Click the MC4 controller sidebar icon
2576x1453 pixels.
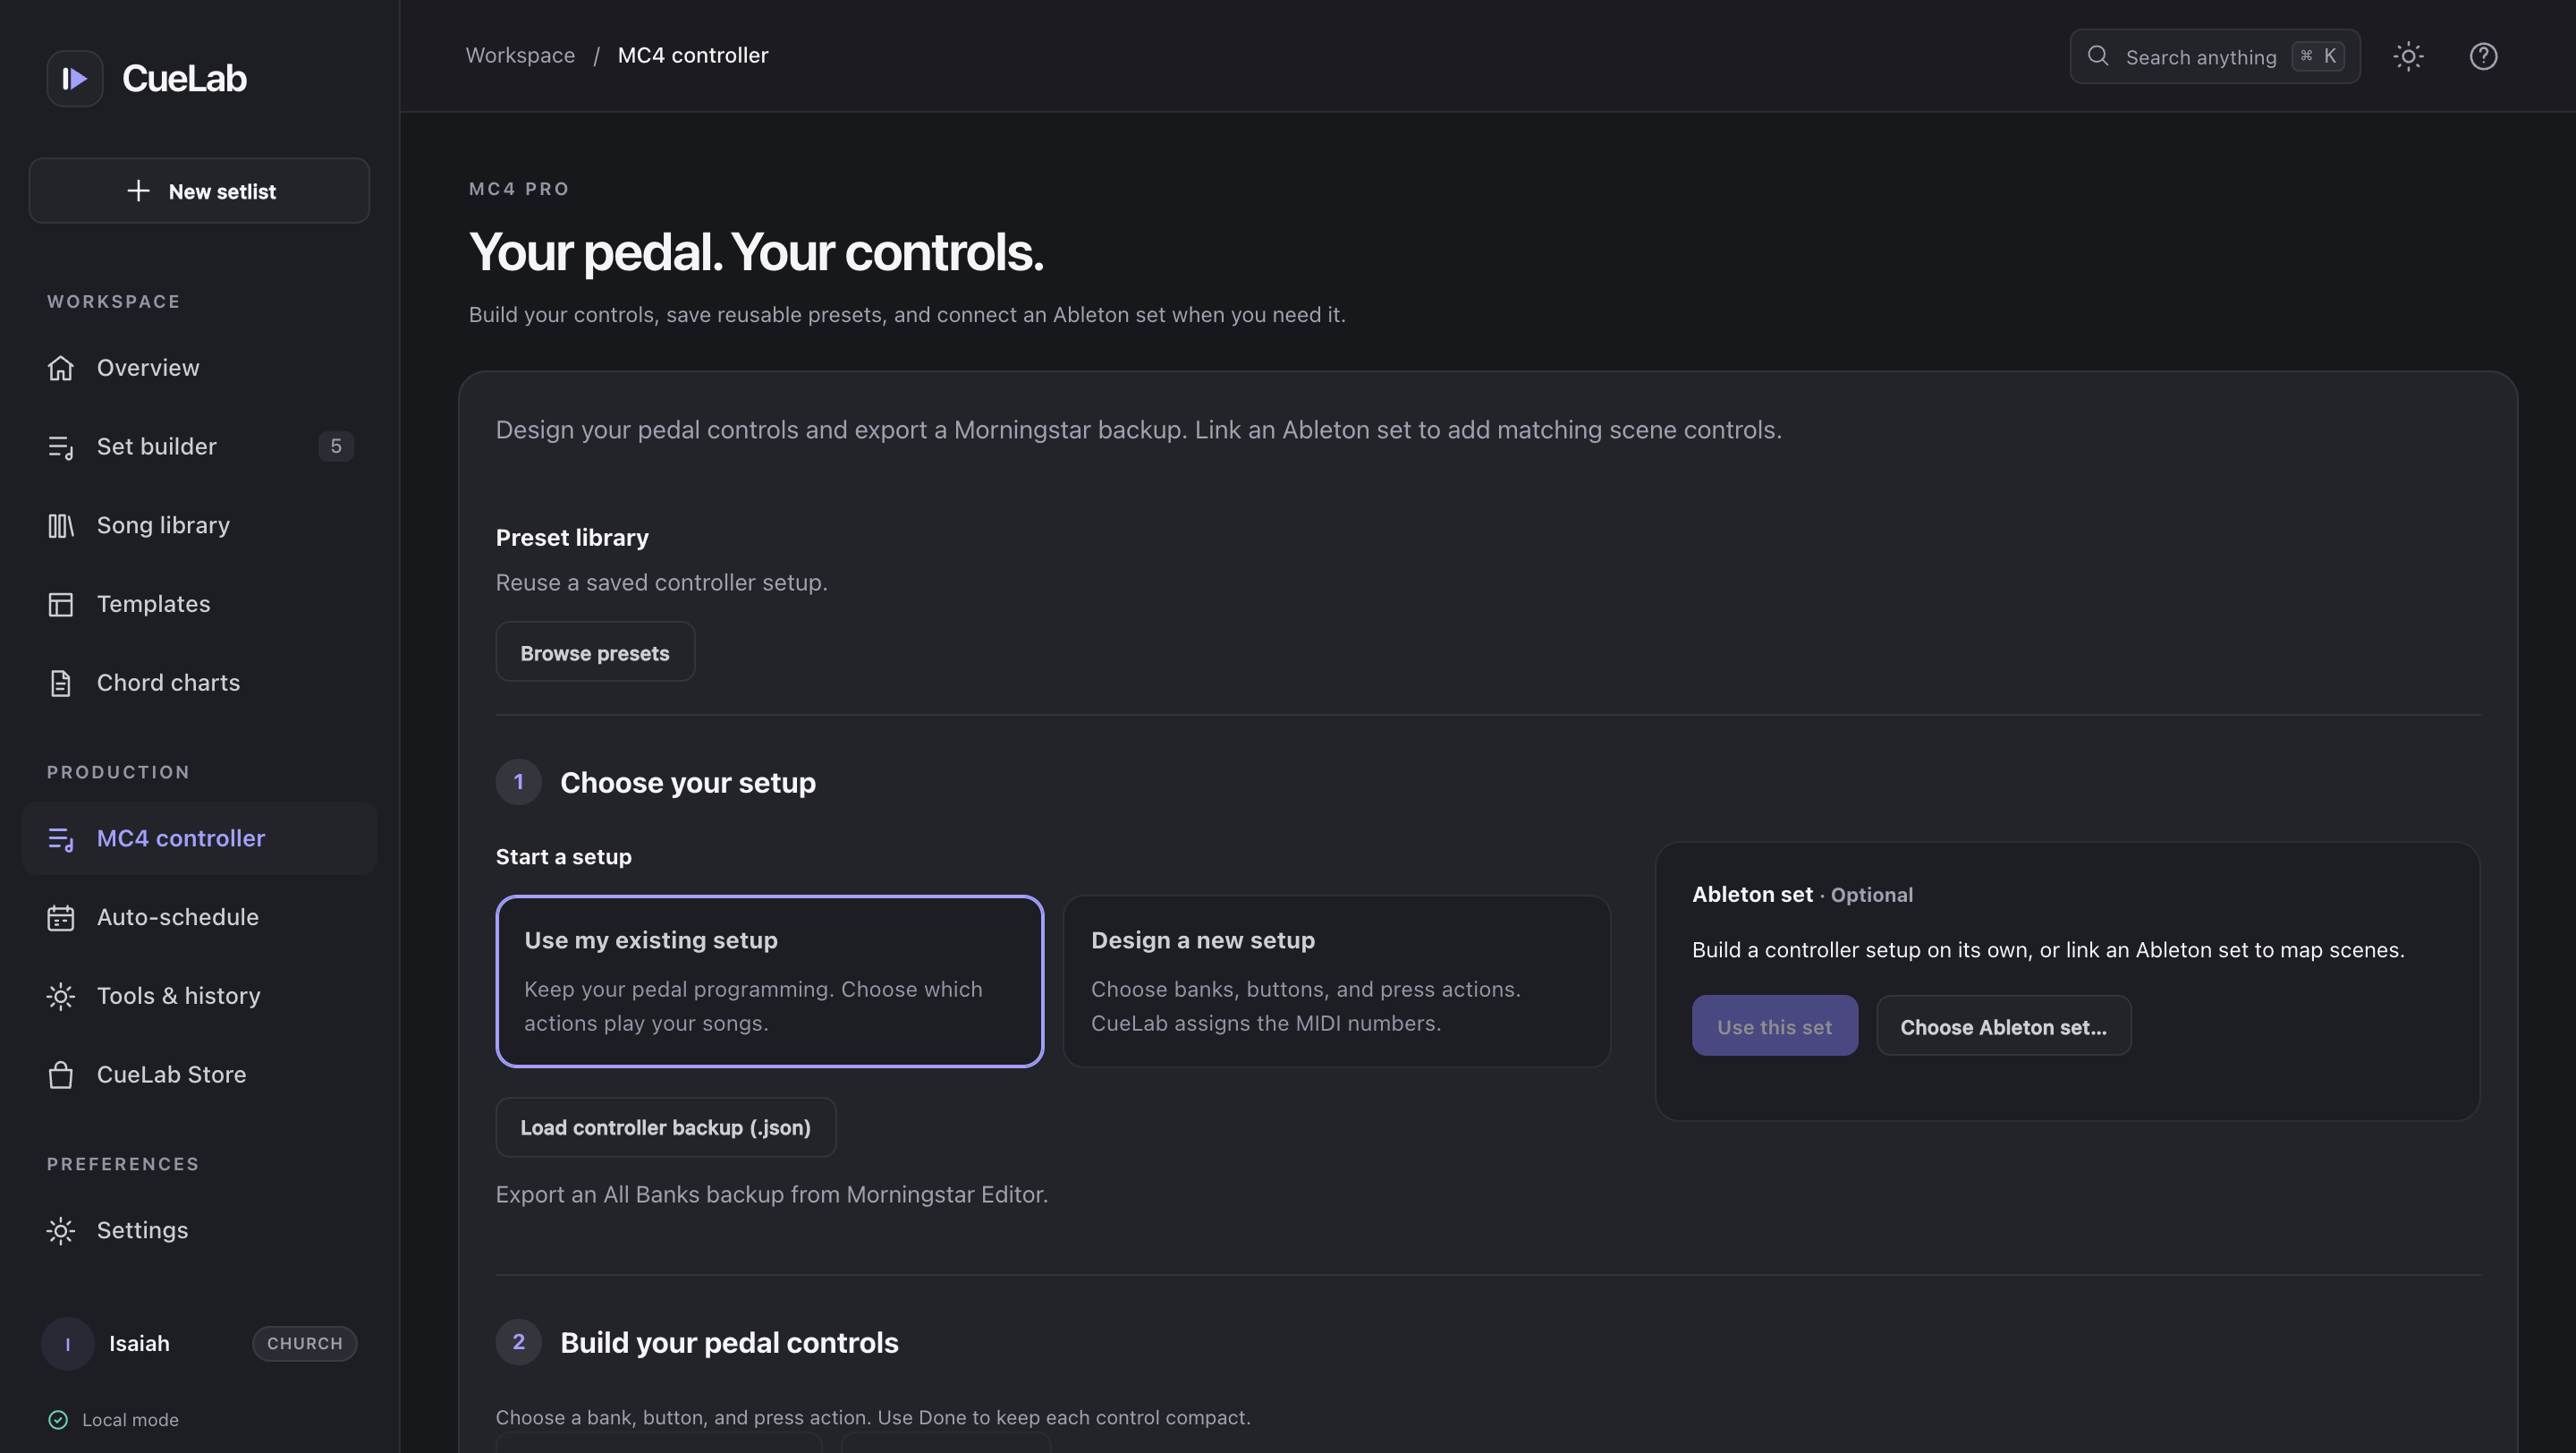tap(61, 839)
